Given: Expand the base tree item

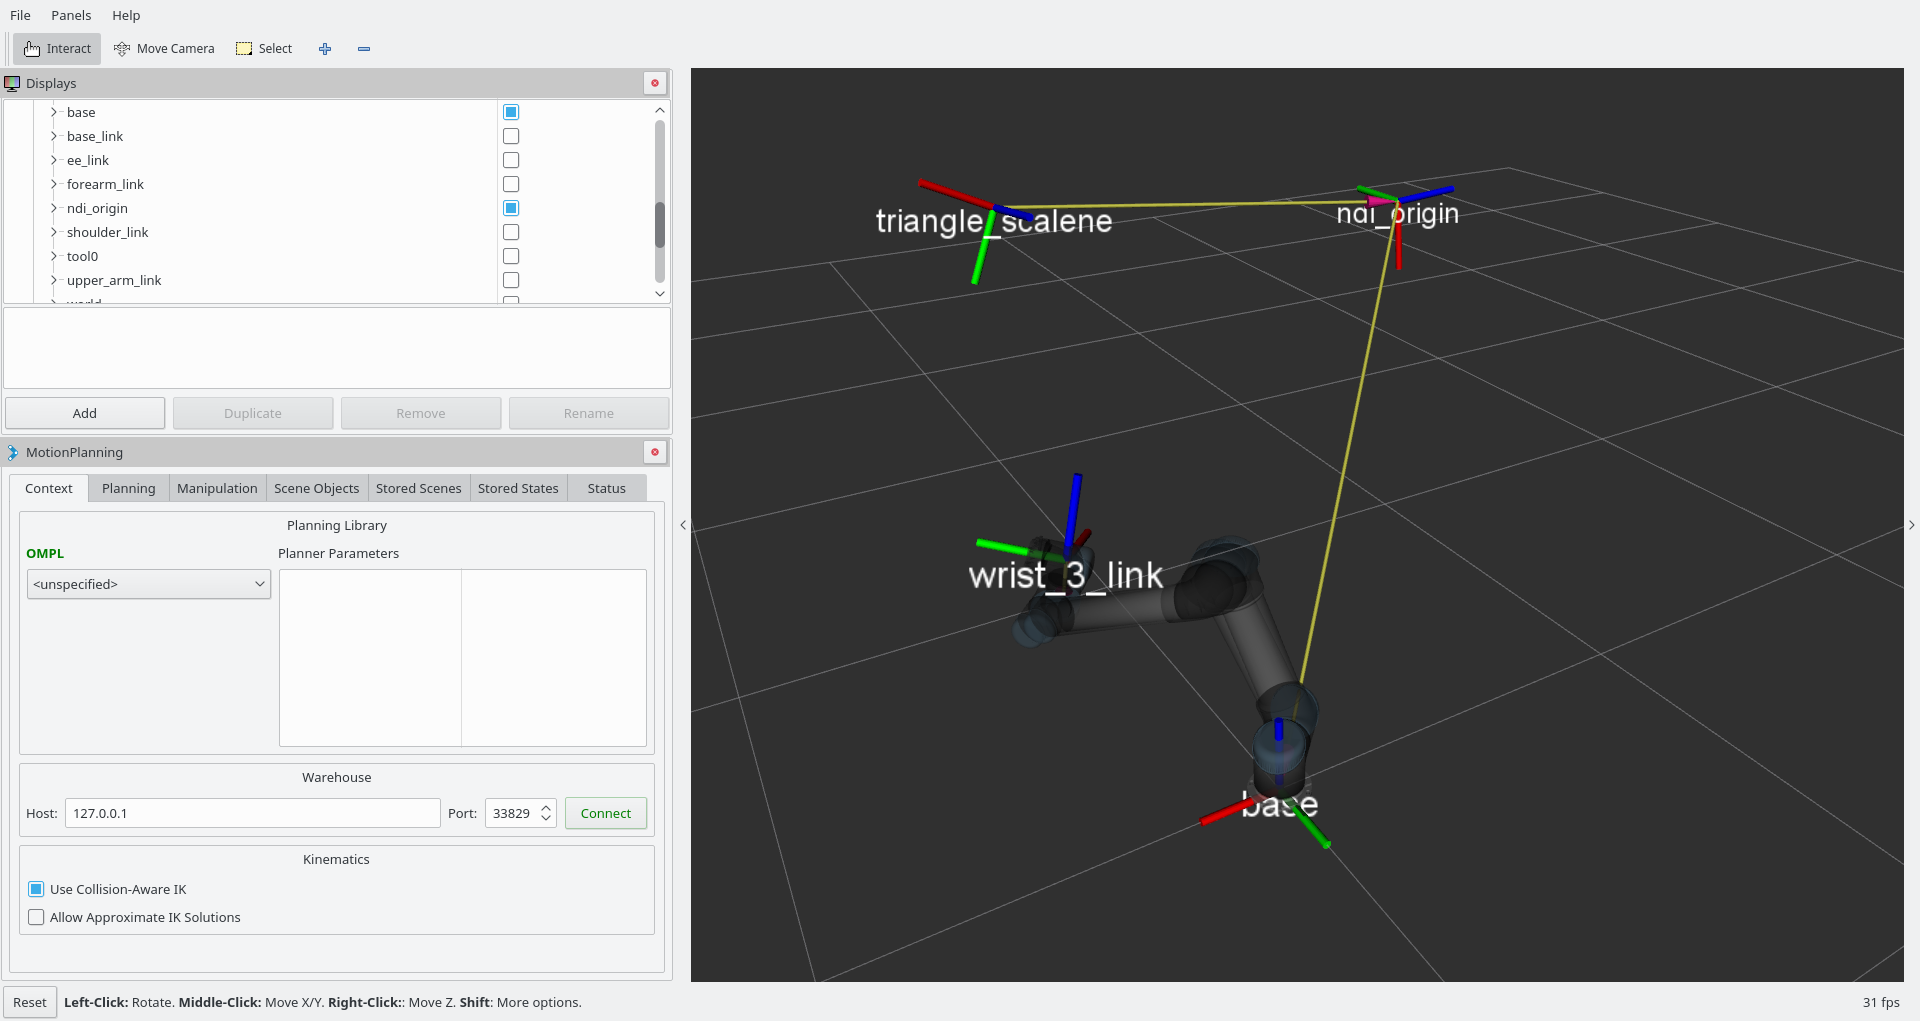Looking at the screenshot, I should tap(53, 112).
